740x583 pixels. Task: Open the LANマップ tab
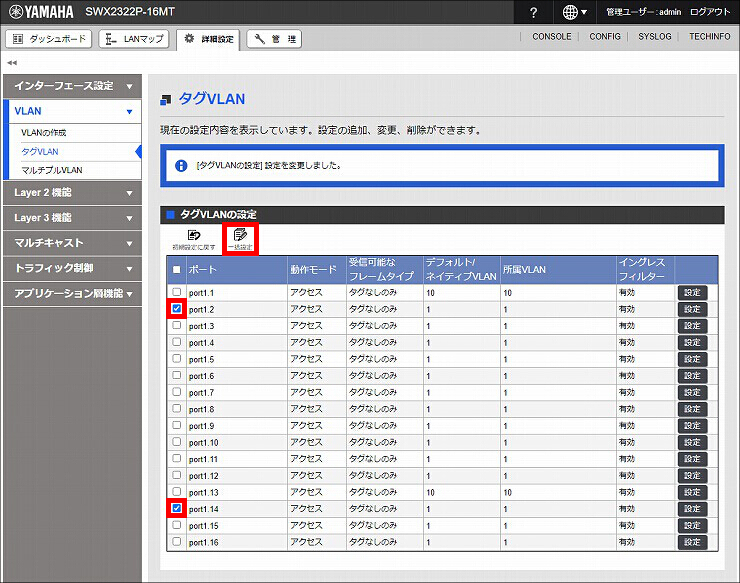pyautogui.click(x=135, y=39)
